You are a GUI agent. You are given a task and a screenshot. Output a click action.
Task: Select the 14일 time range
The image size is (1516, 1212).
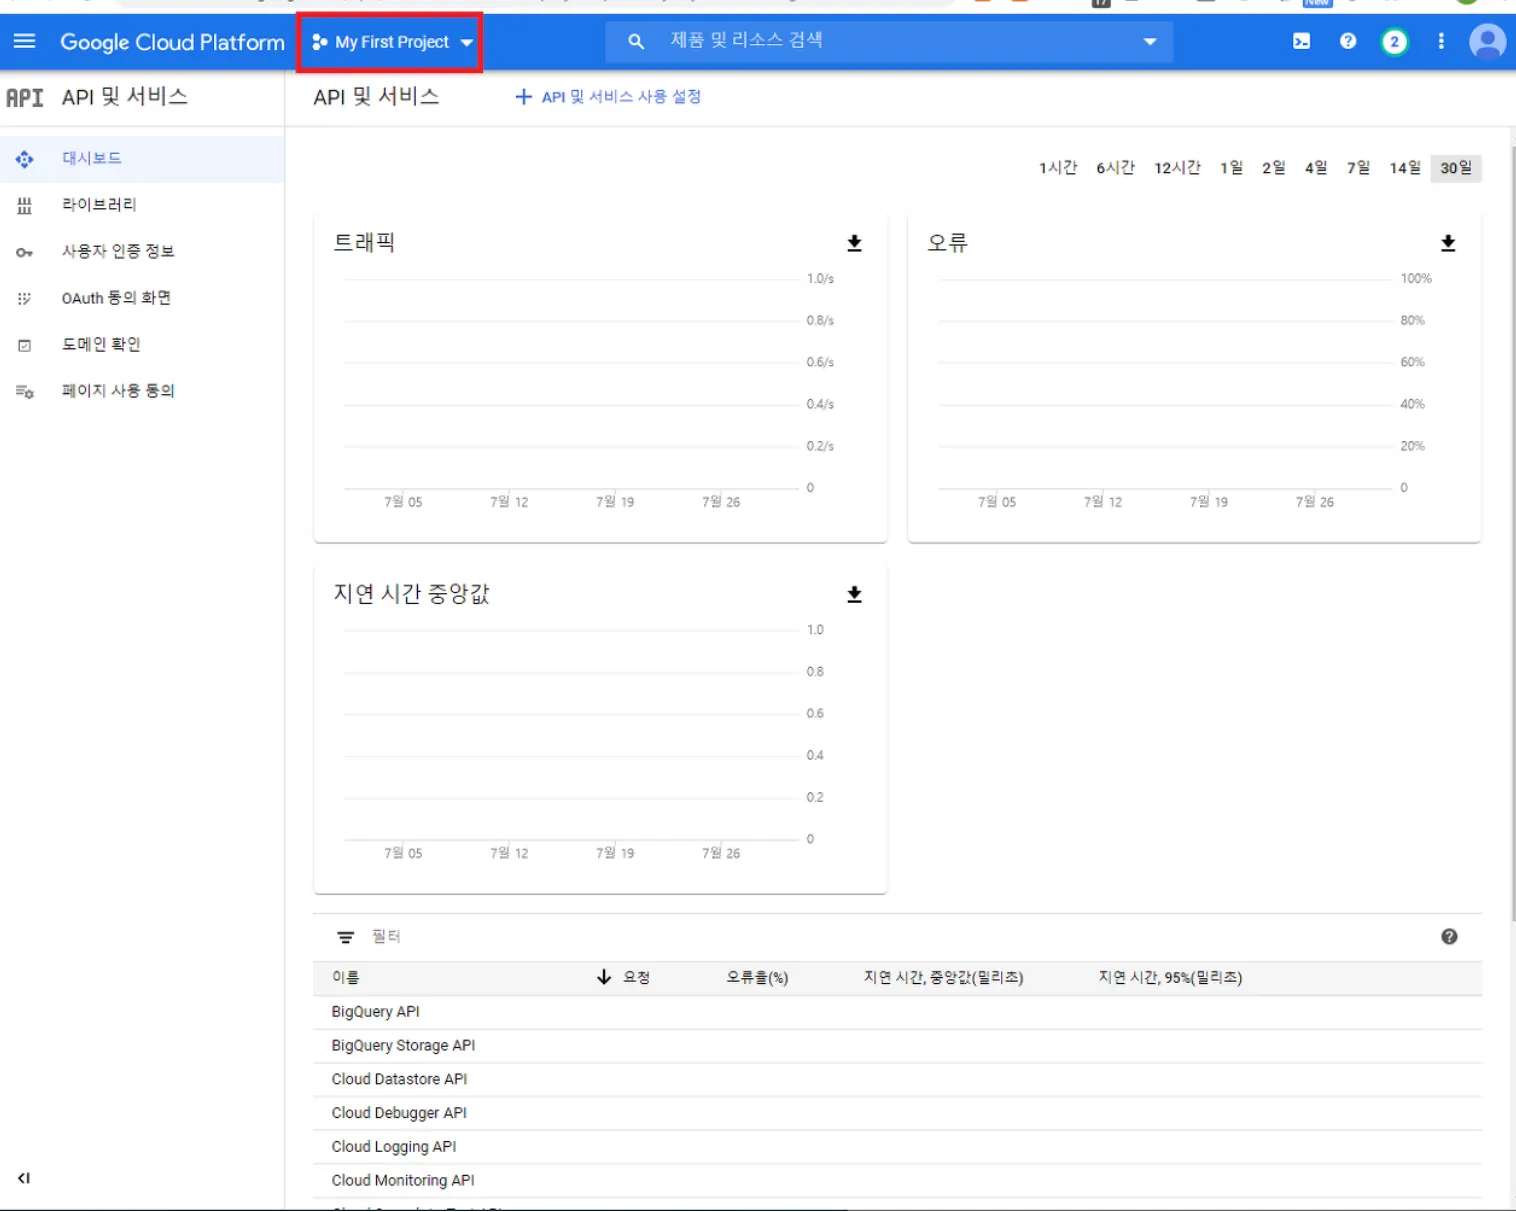[x=1405, y=168]
